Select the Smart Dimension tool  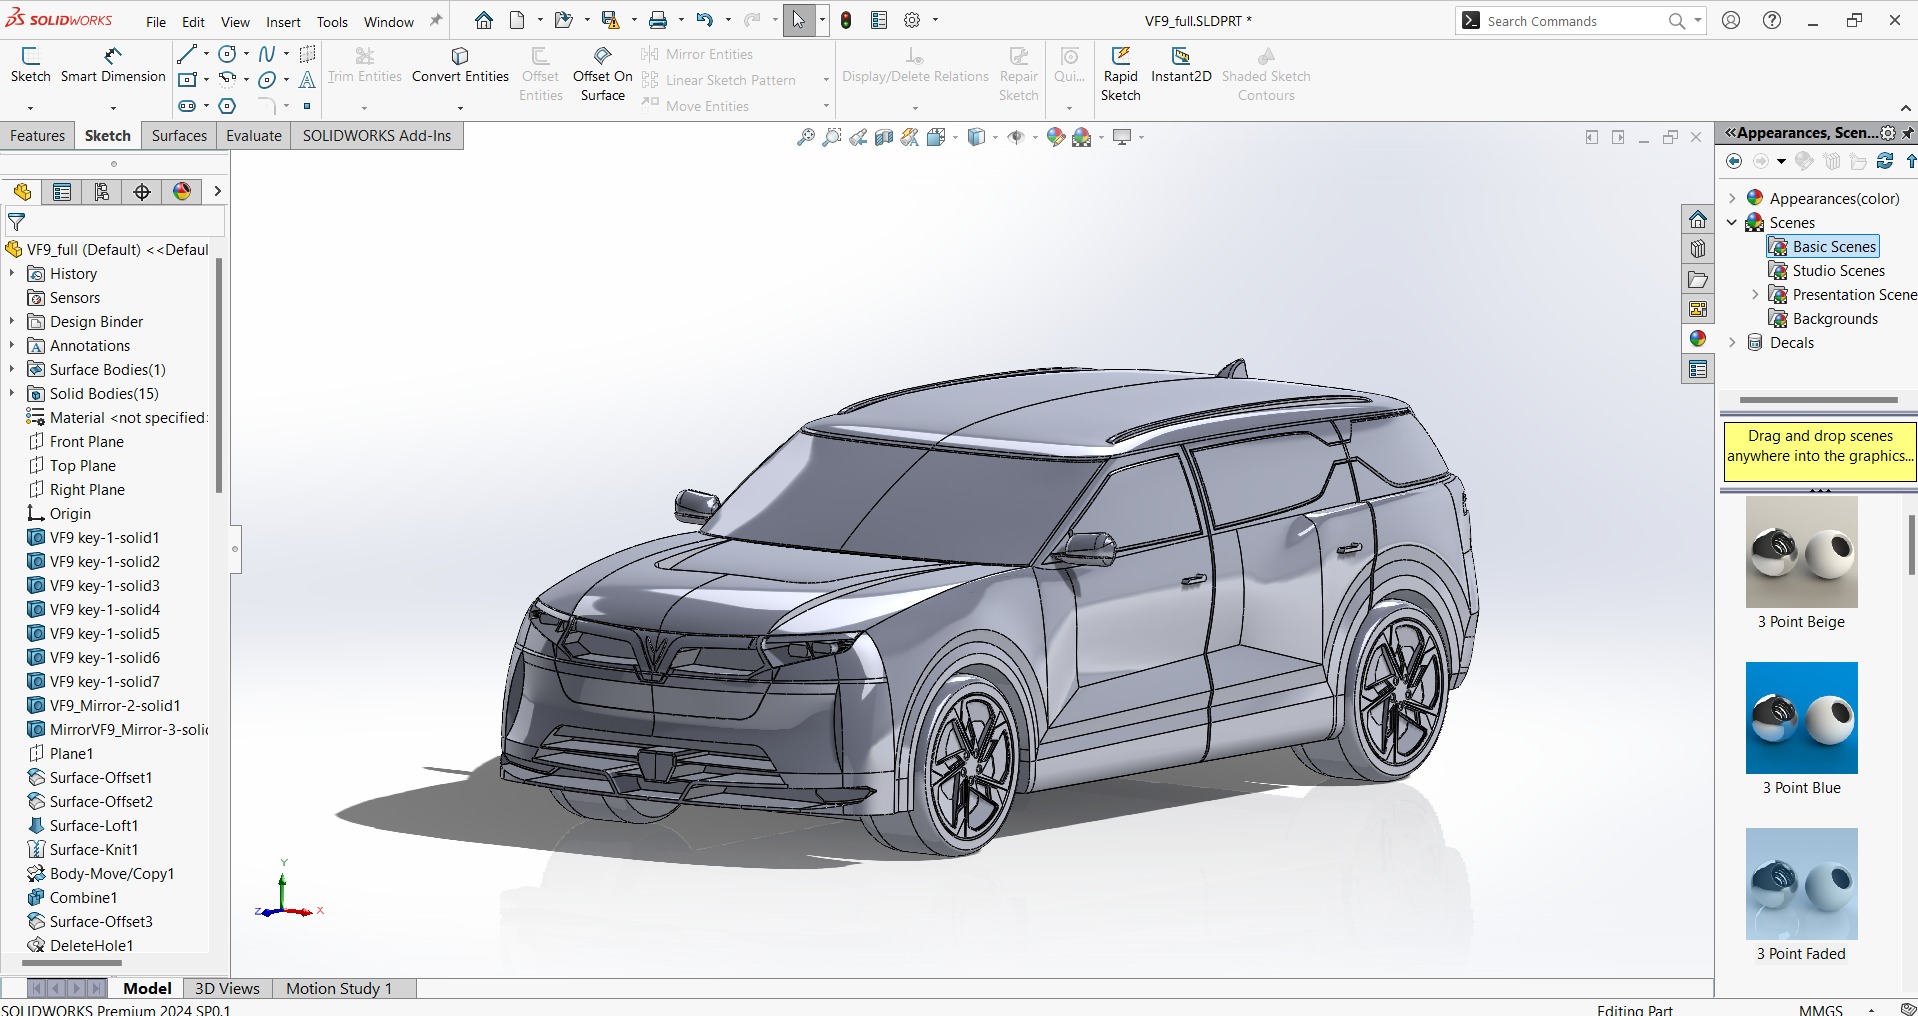point(113,65)
